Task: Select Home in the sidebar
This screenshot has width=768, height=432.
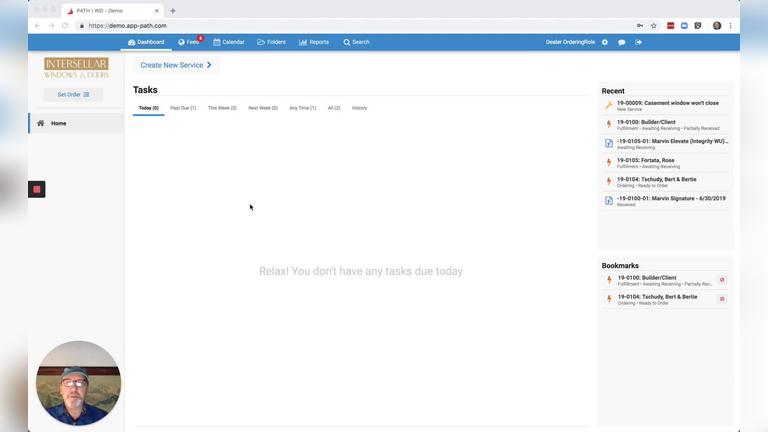Action: 76,123
